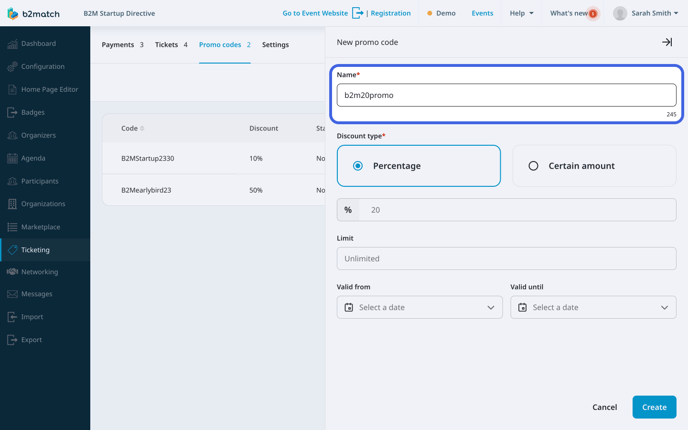Open the Valid until date dropdown
Screen dimensions: 688x430
[x=593, y=307]
